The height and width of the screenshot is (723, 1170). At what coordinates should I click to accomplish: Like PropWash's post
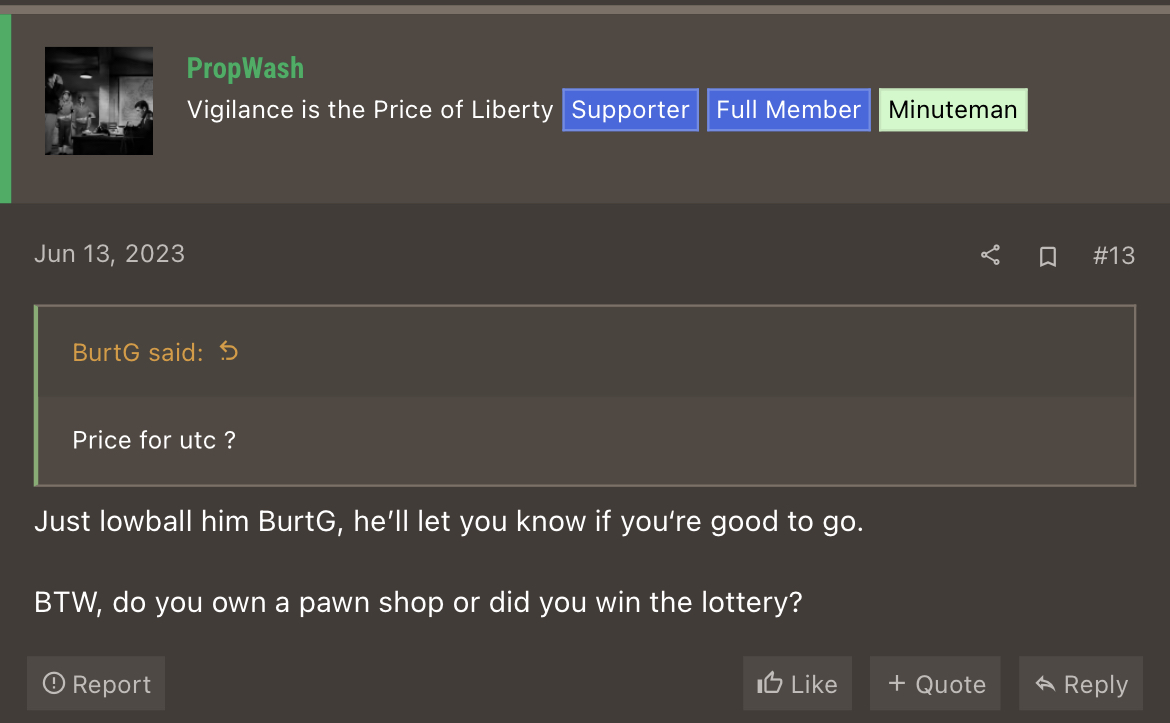point(797,683)
